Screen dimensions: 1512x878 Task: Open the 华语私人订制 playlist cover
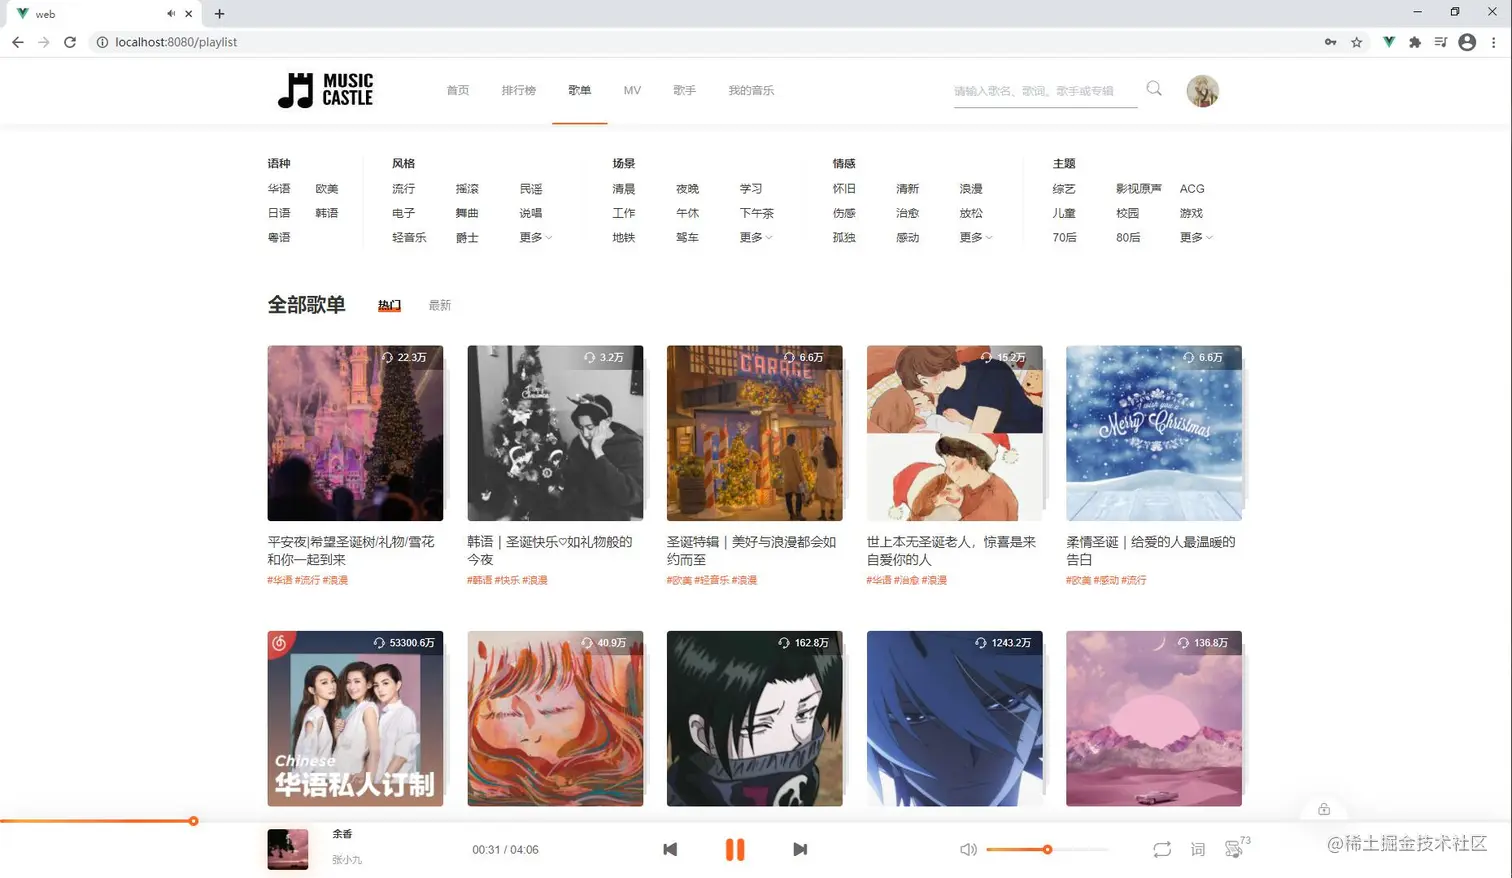pyautogui.click(x=355, y=718)
